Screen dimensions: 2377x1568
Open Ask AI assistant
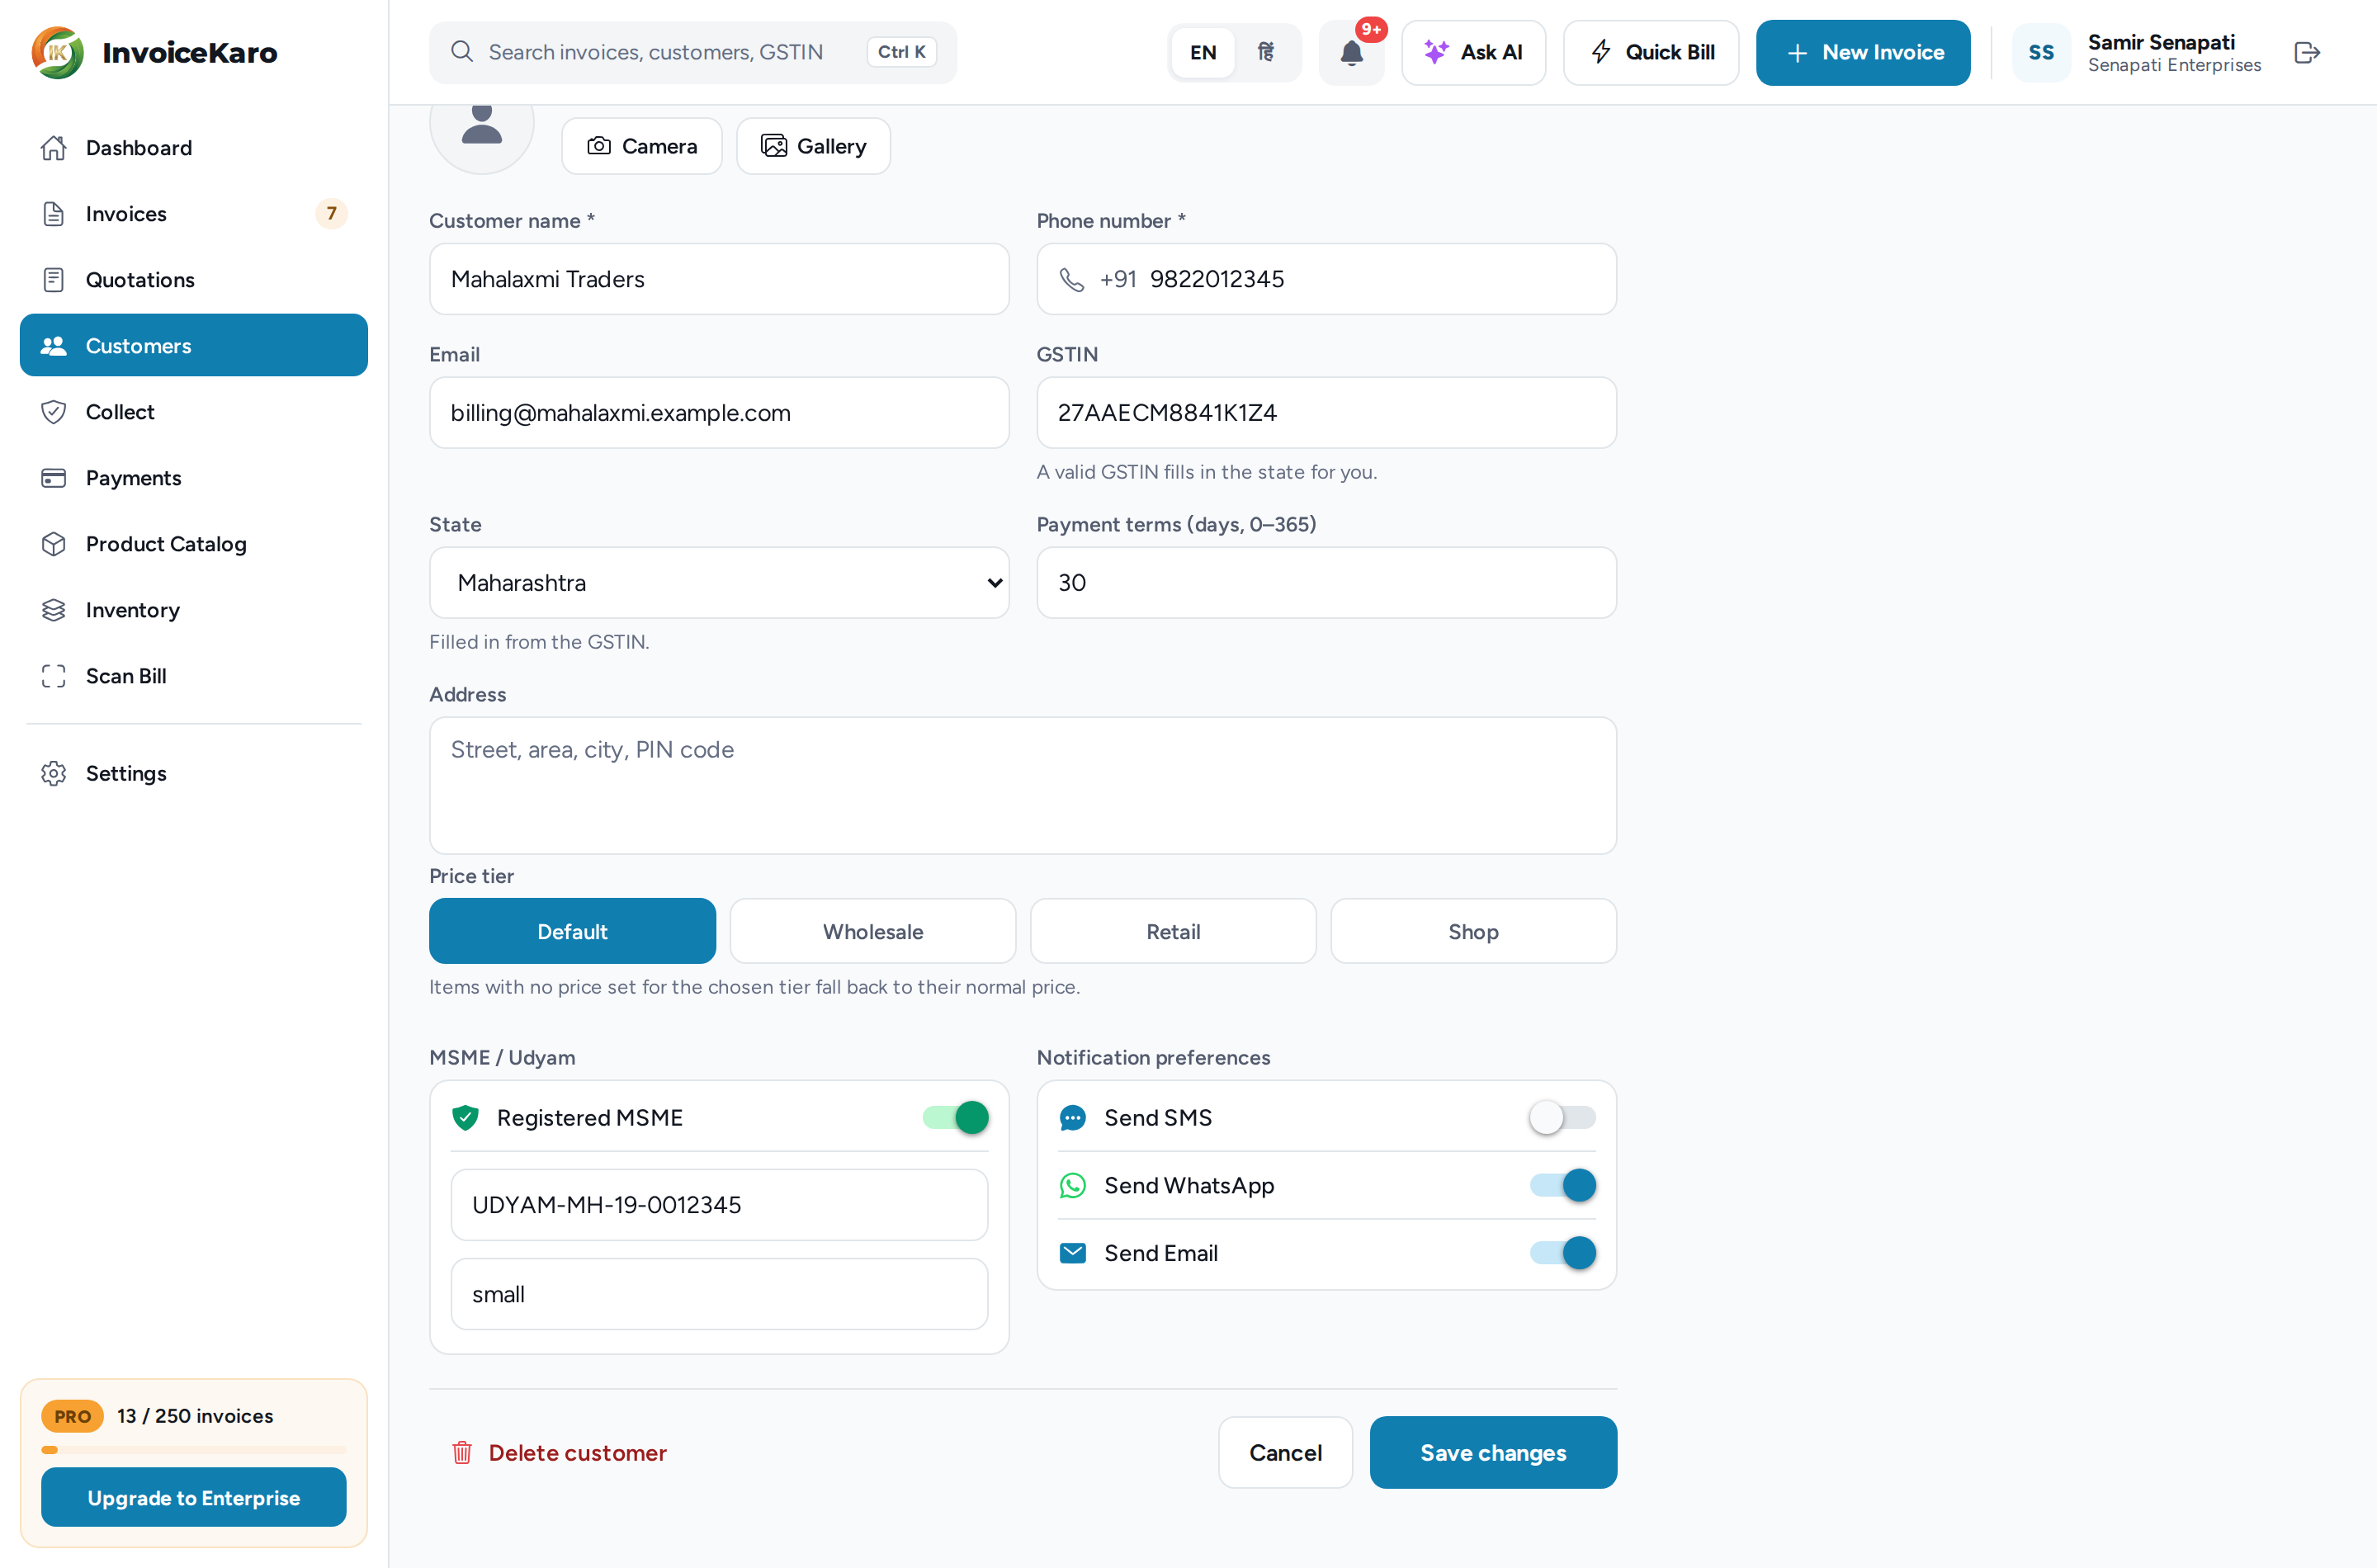click(1473, 52)
